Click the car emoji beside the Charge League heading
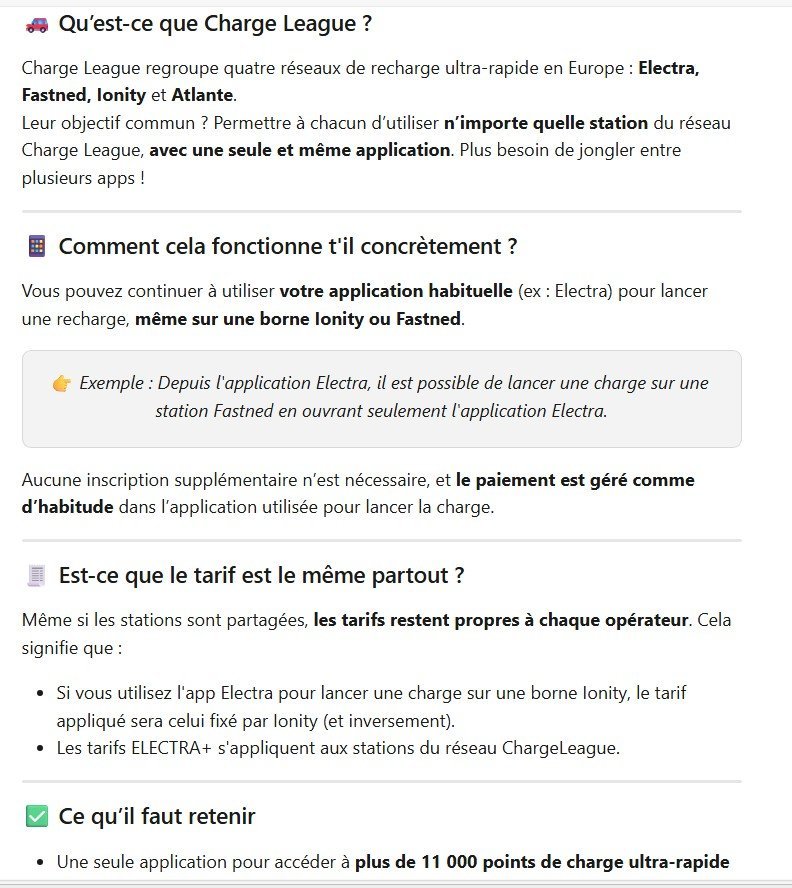792x888 pixels. (x=36, y=24)
